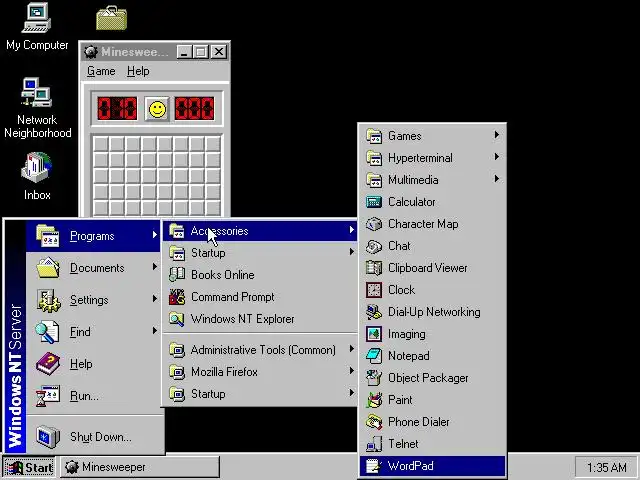The height and width of the screenshot is (480, 640).
Task: Click the Object Packager icon
Action: [x=374, y=378]
